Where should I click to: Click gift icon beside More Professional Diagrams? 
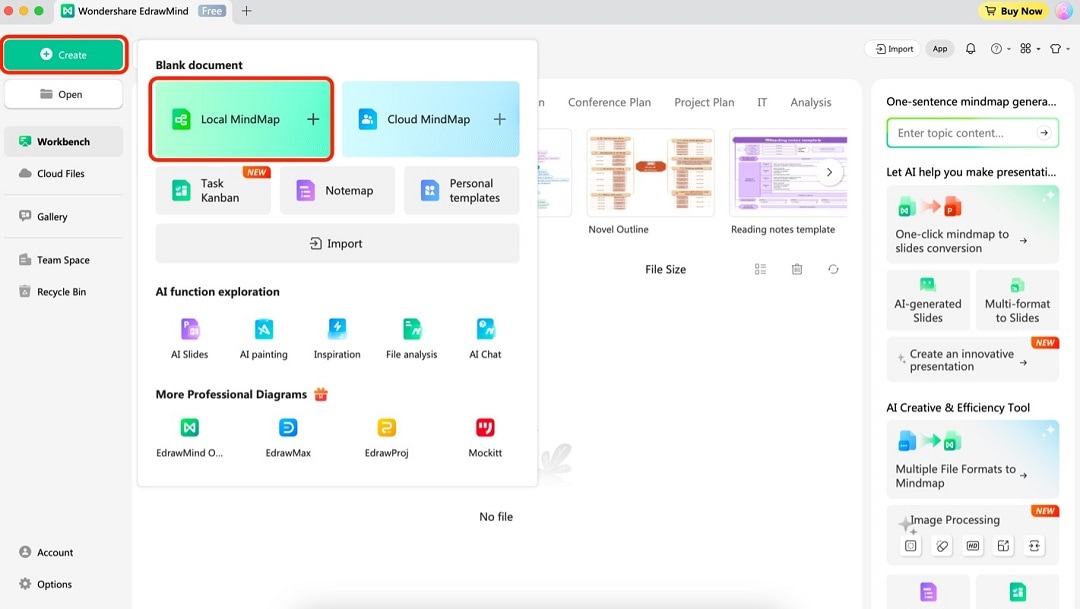point(321,394)
